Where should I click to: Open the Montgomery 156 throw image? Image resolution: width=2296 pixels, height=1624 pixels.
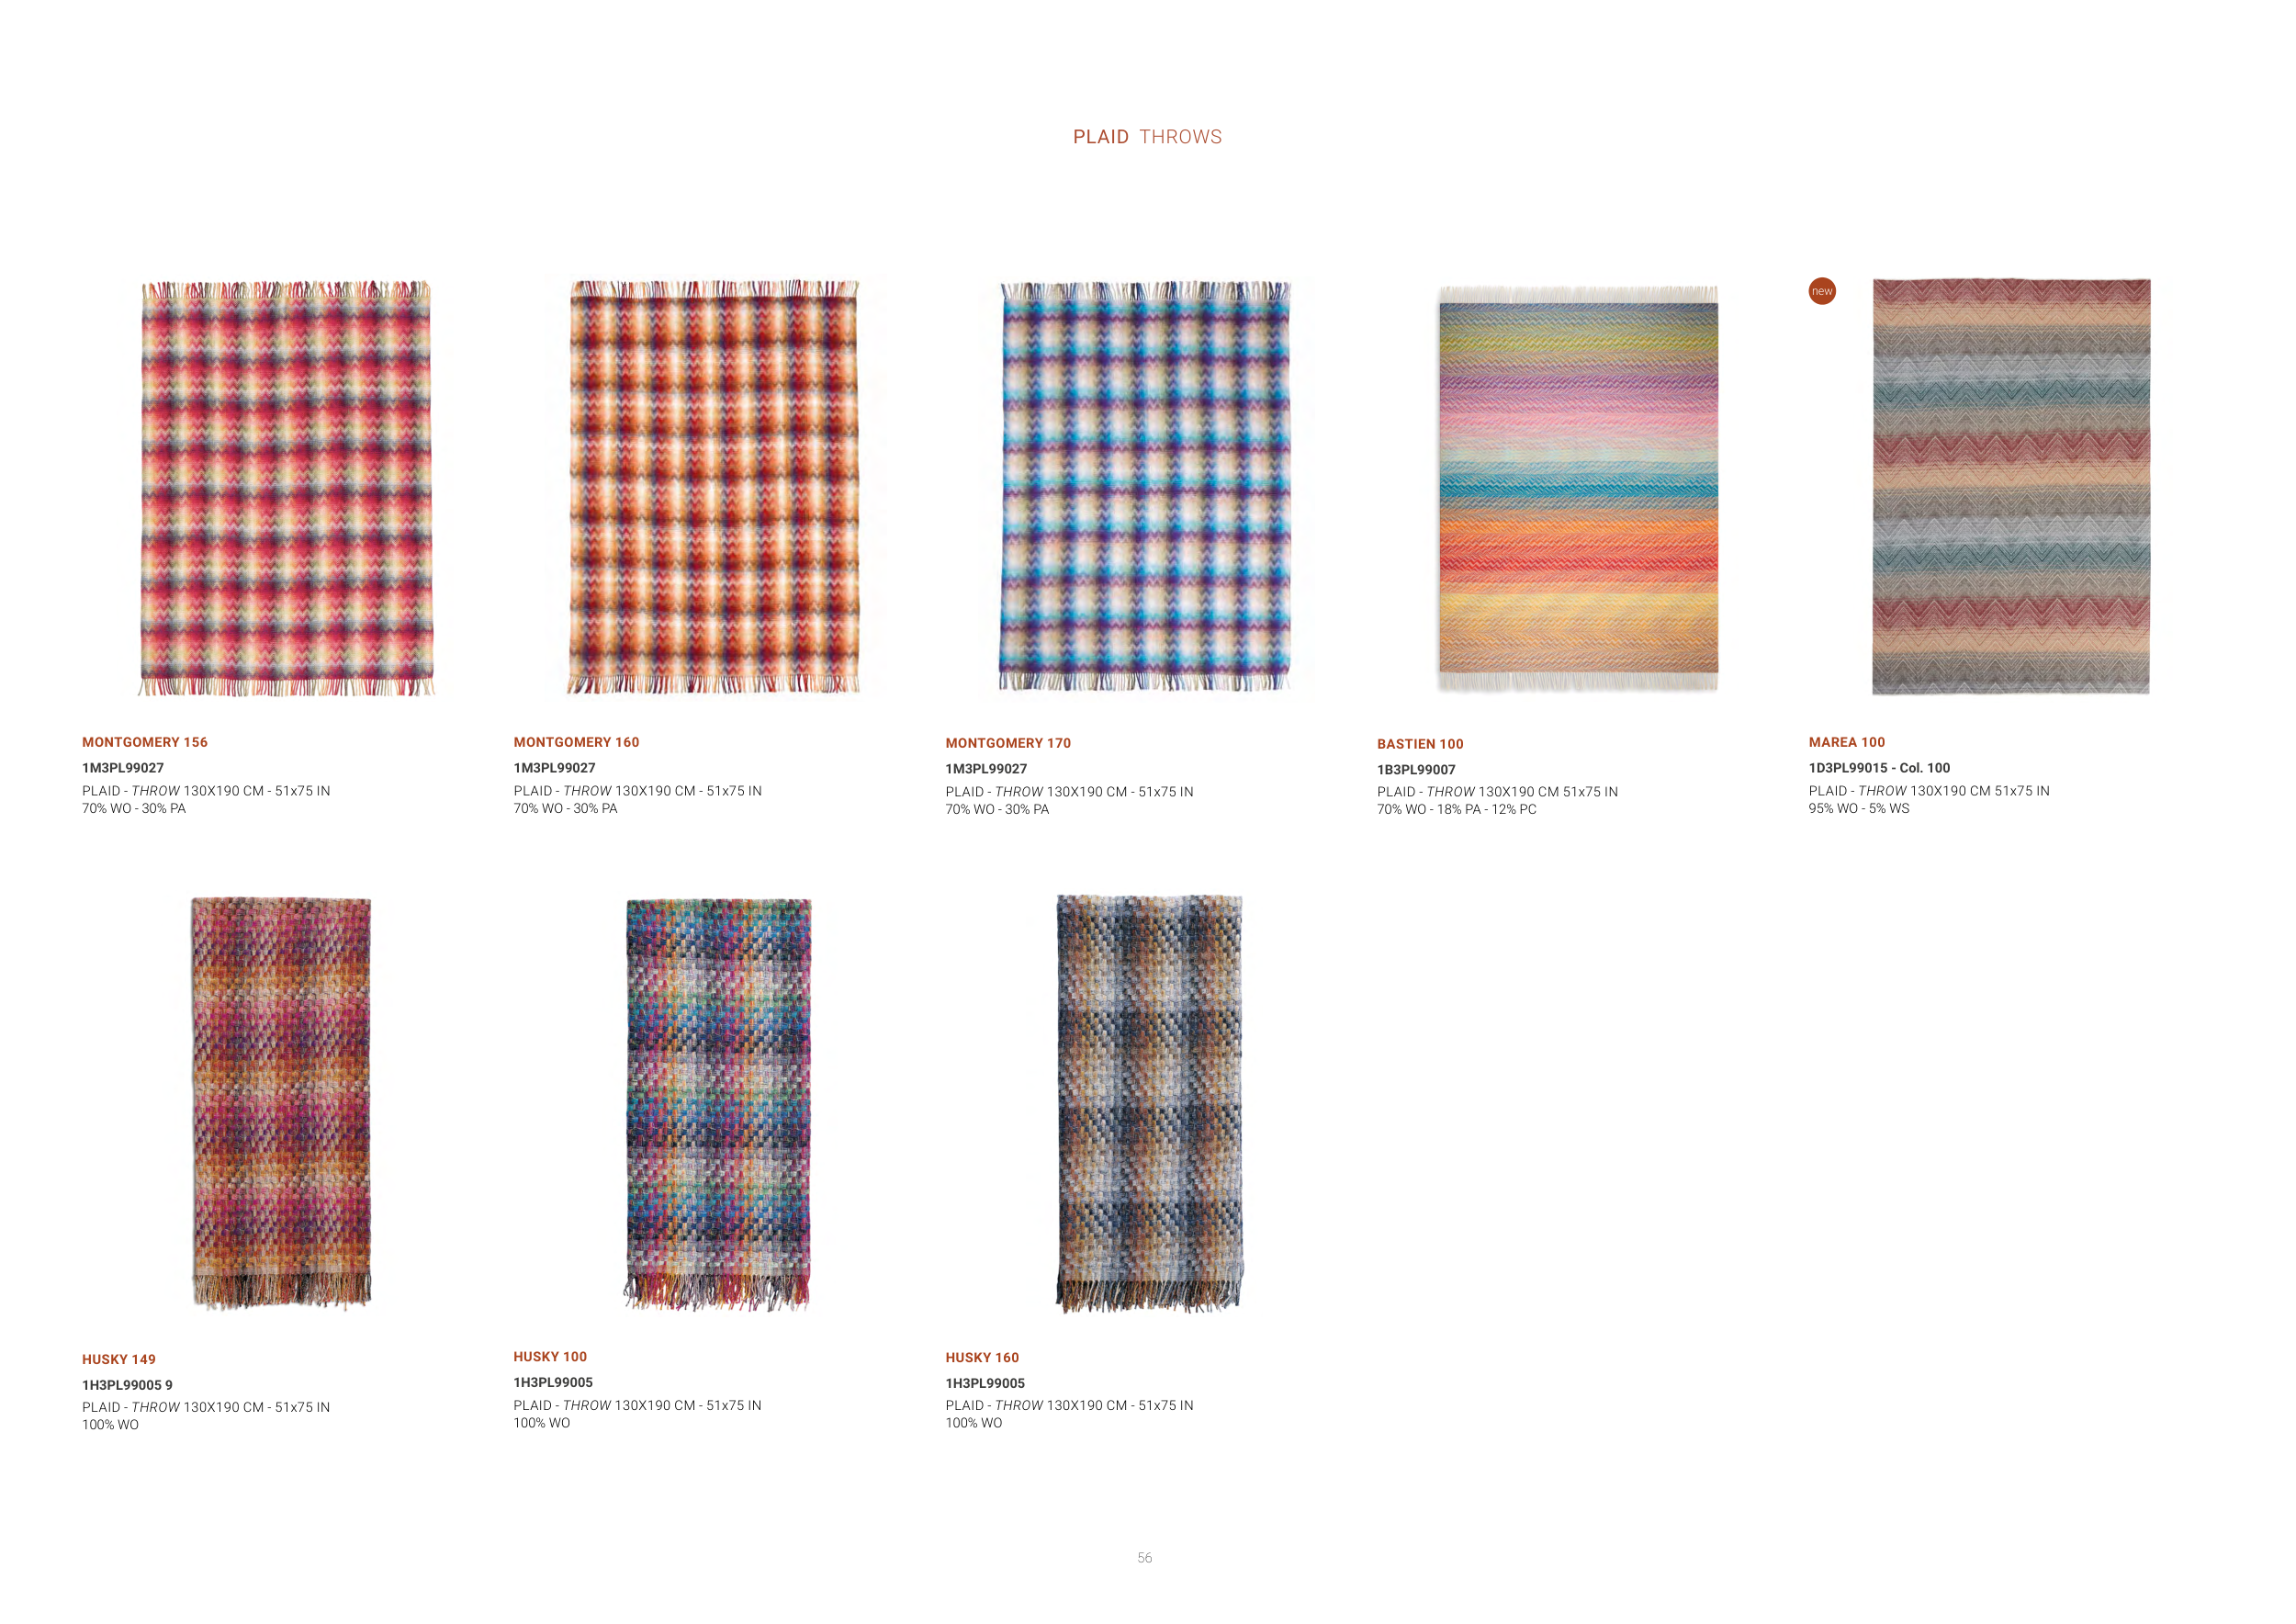(286, 488)
